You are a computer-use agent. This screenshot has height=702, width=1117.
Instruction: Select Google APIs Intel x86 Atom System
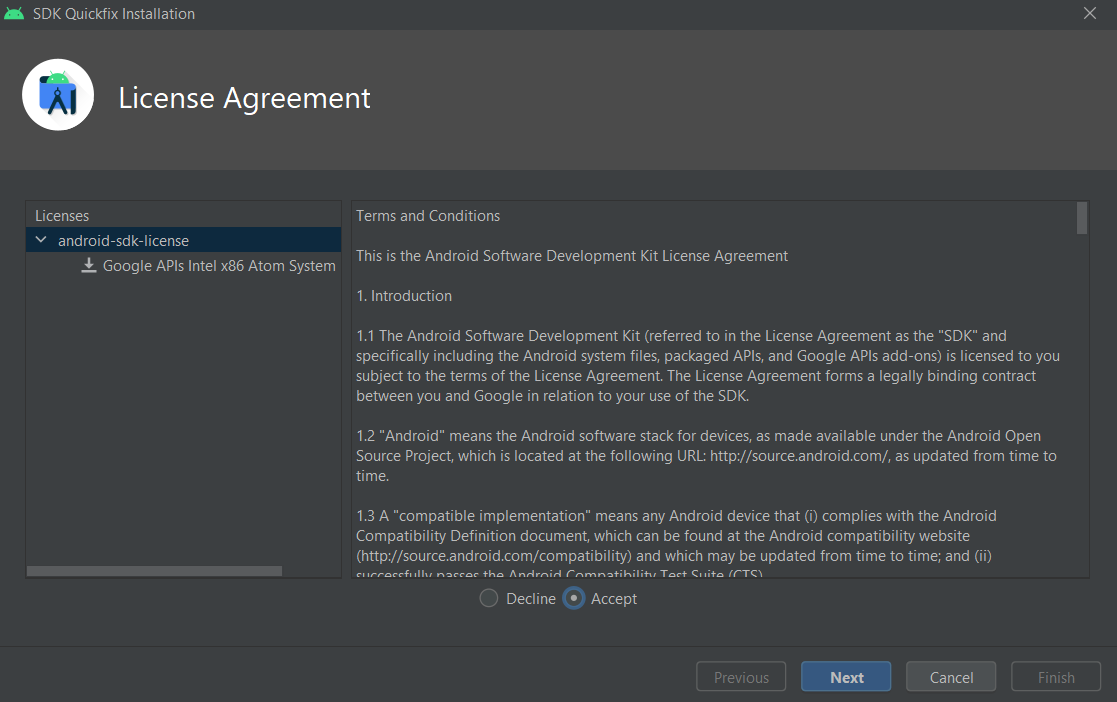point(219,266)
